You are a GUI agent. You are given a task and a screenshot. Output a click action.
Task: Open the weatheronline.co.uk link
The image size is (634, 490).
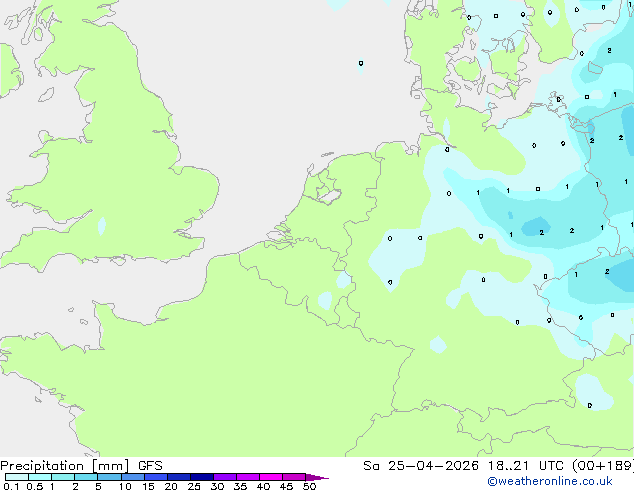550,481
